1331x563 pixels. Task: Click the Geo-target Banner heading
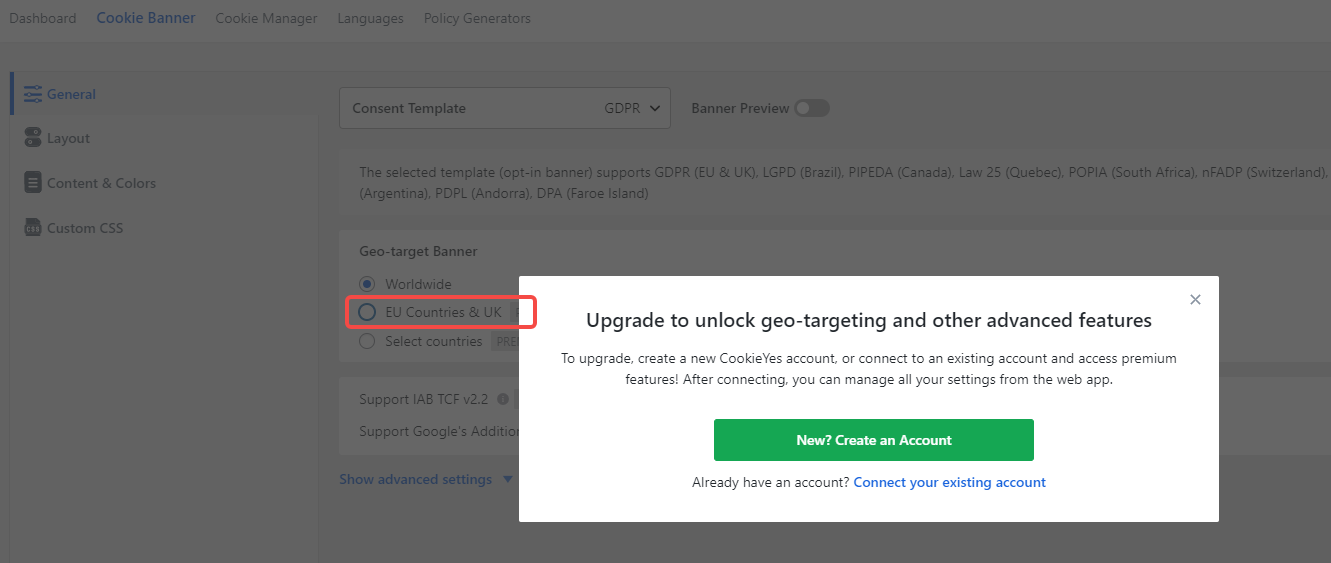pos(418,251)
